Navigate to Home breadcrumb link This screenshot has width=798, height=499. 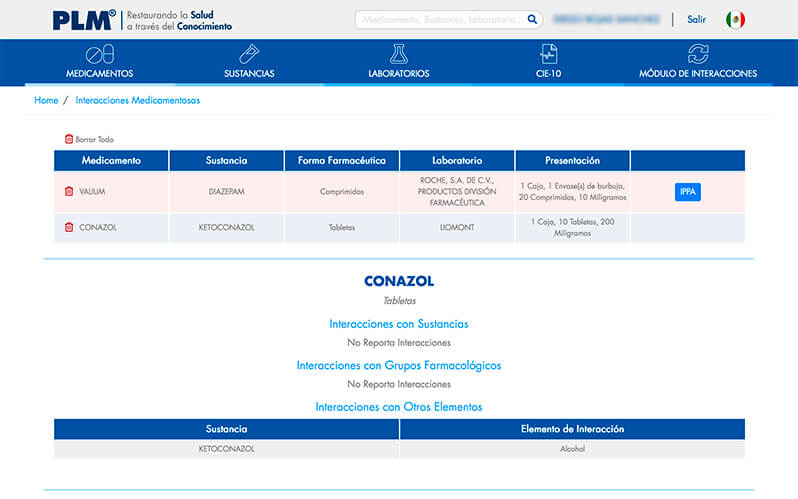point(46,100)
